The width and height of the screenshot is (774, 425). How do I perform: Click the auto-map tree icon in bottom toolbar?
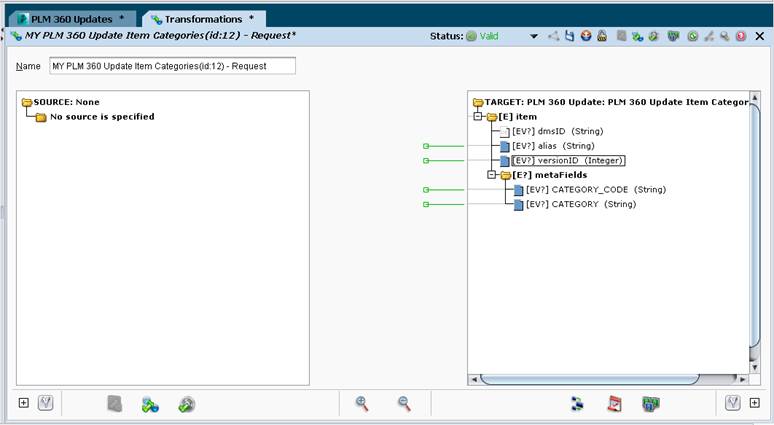577,404
